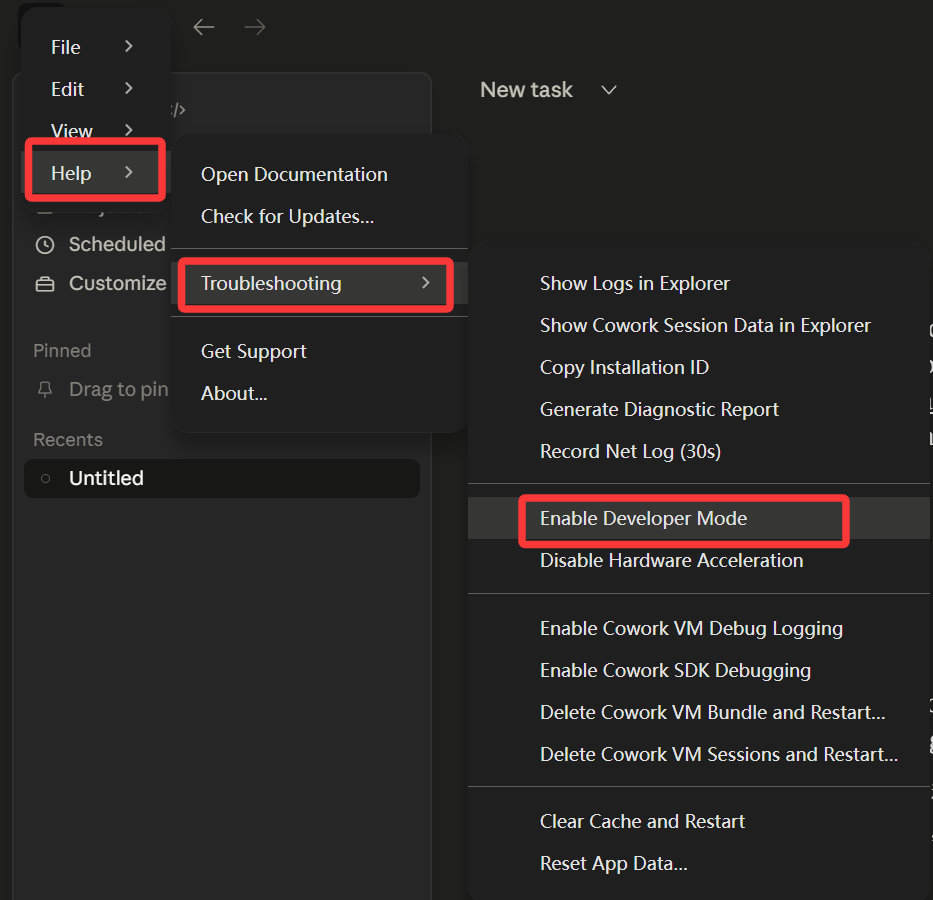Open the Edit submenu
This screenshot has height=900, width=933.
tap(92, 89)
